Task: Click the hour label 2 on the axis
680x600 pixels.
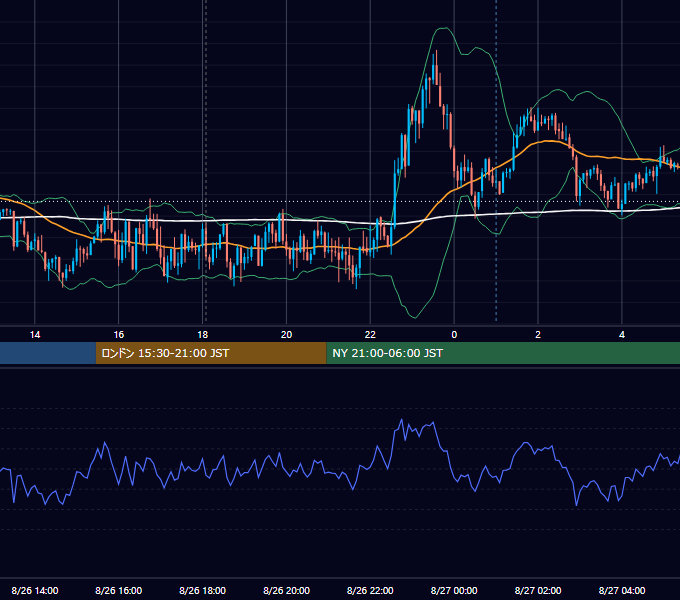Action: point(538,335)
